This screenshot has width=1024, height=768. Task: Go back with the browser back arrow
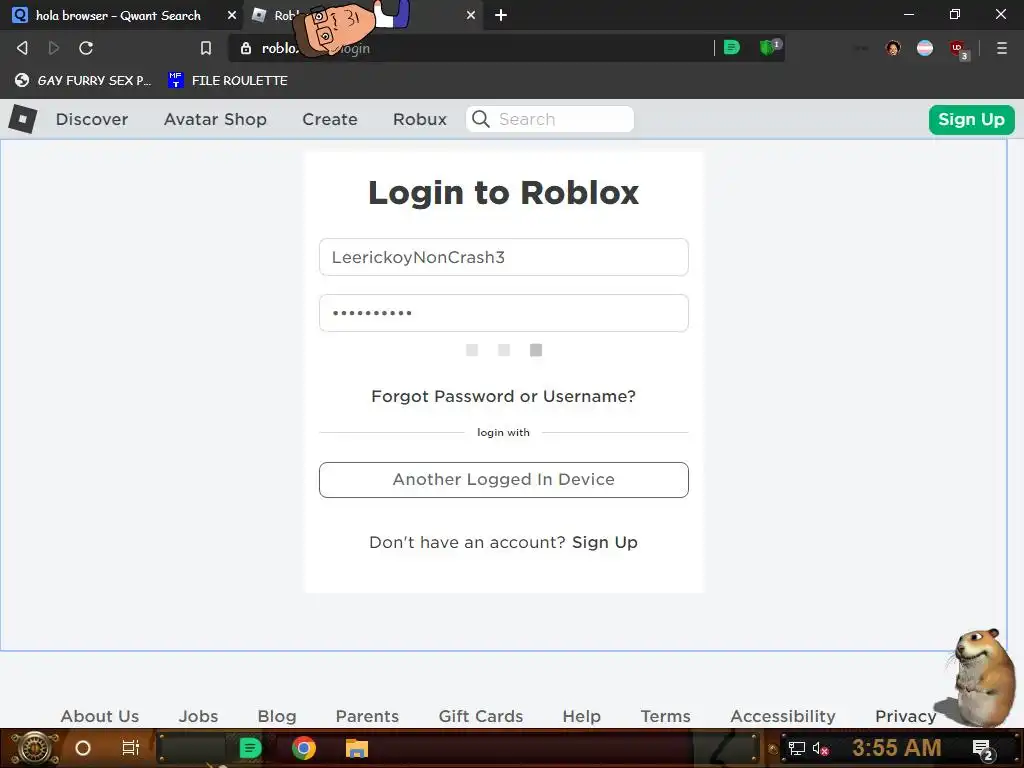(x=22, y=48)
